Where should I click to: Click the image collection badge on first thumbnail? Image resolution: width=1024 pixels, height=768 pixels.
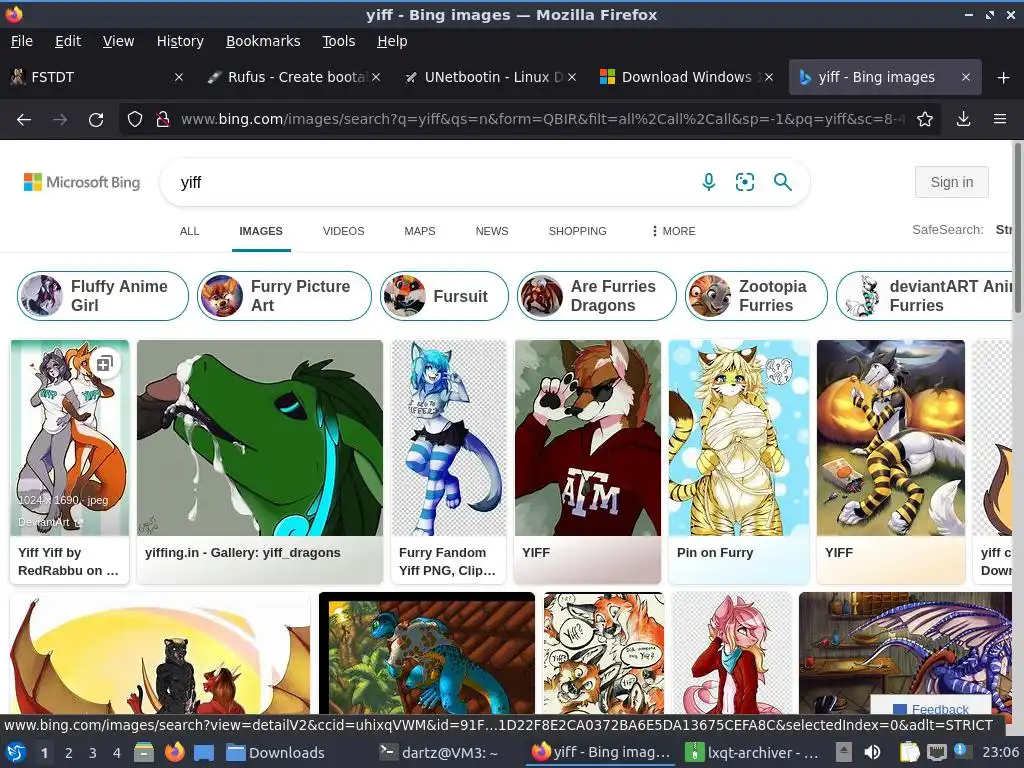coord(104,364)
